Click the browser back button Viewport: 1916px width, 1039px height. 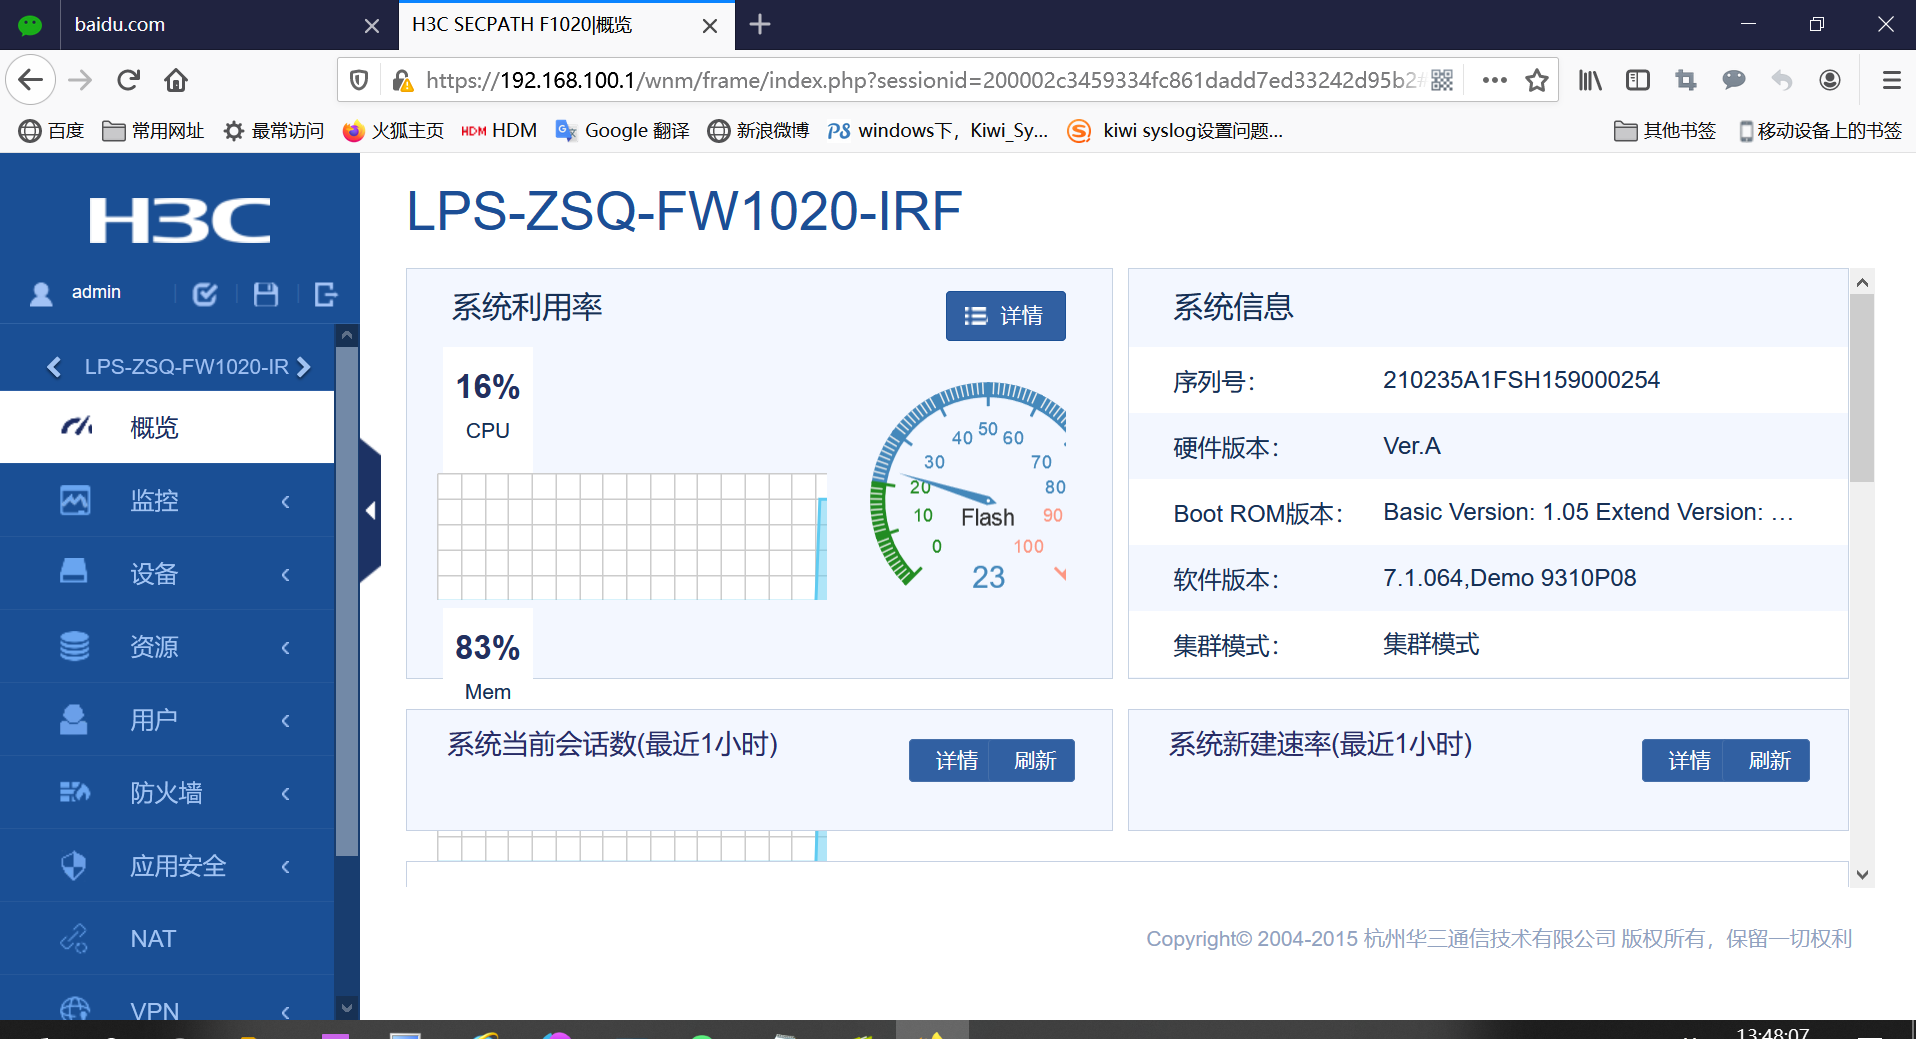[31, 80]
